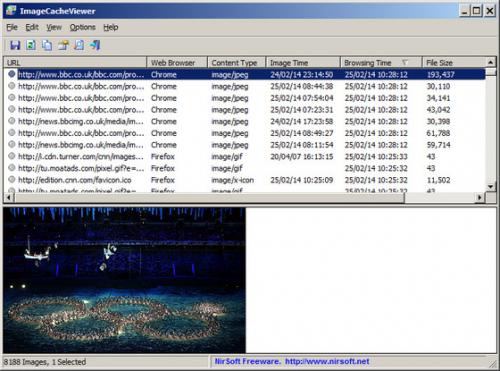Click the horizontal scrollbar left arrow
The width and height of the screenshot is (500, 371).
point(8,198)
